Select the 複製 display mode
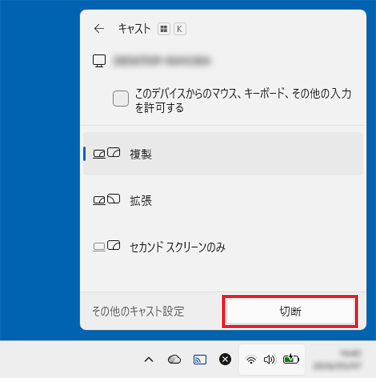This screenshot has width=376, height=378. pyautogui.click(x=223, y=154)
